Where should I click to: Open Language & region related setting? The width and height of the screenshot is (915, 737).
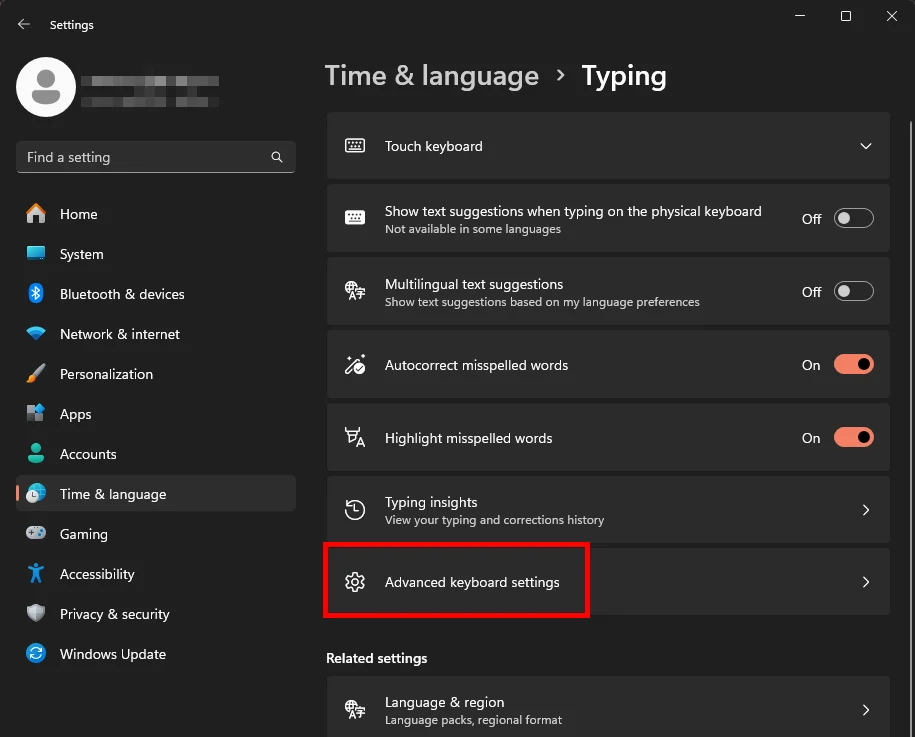(x=608, y=707)
